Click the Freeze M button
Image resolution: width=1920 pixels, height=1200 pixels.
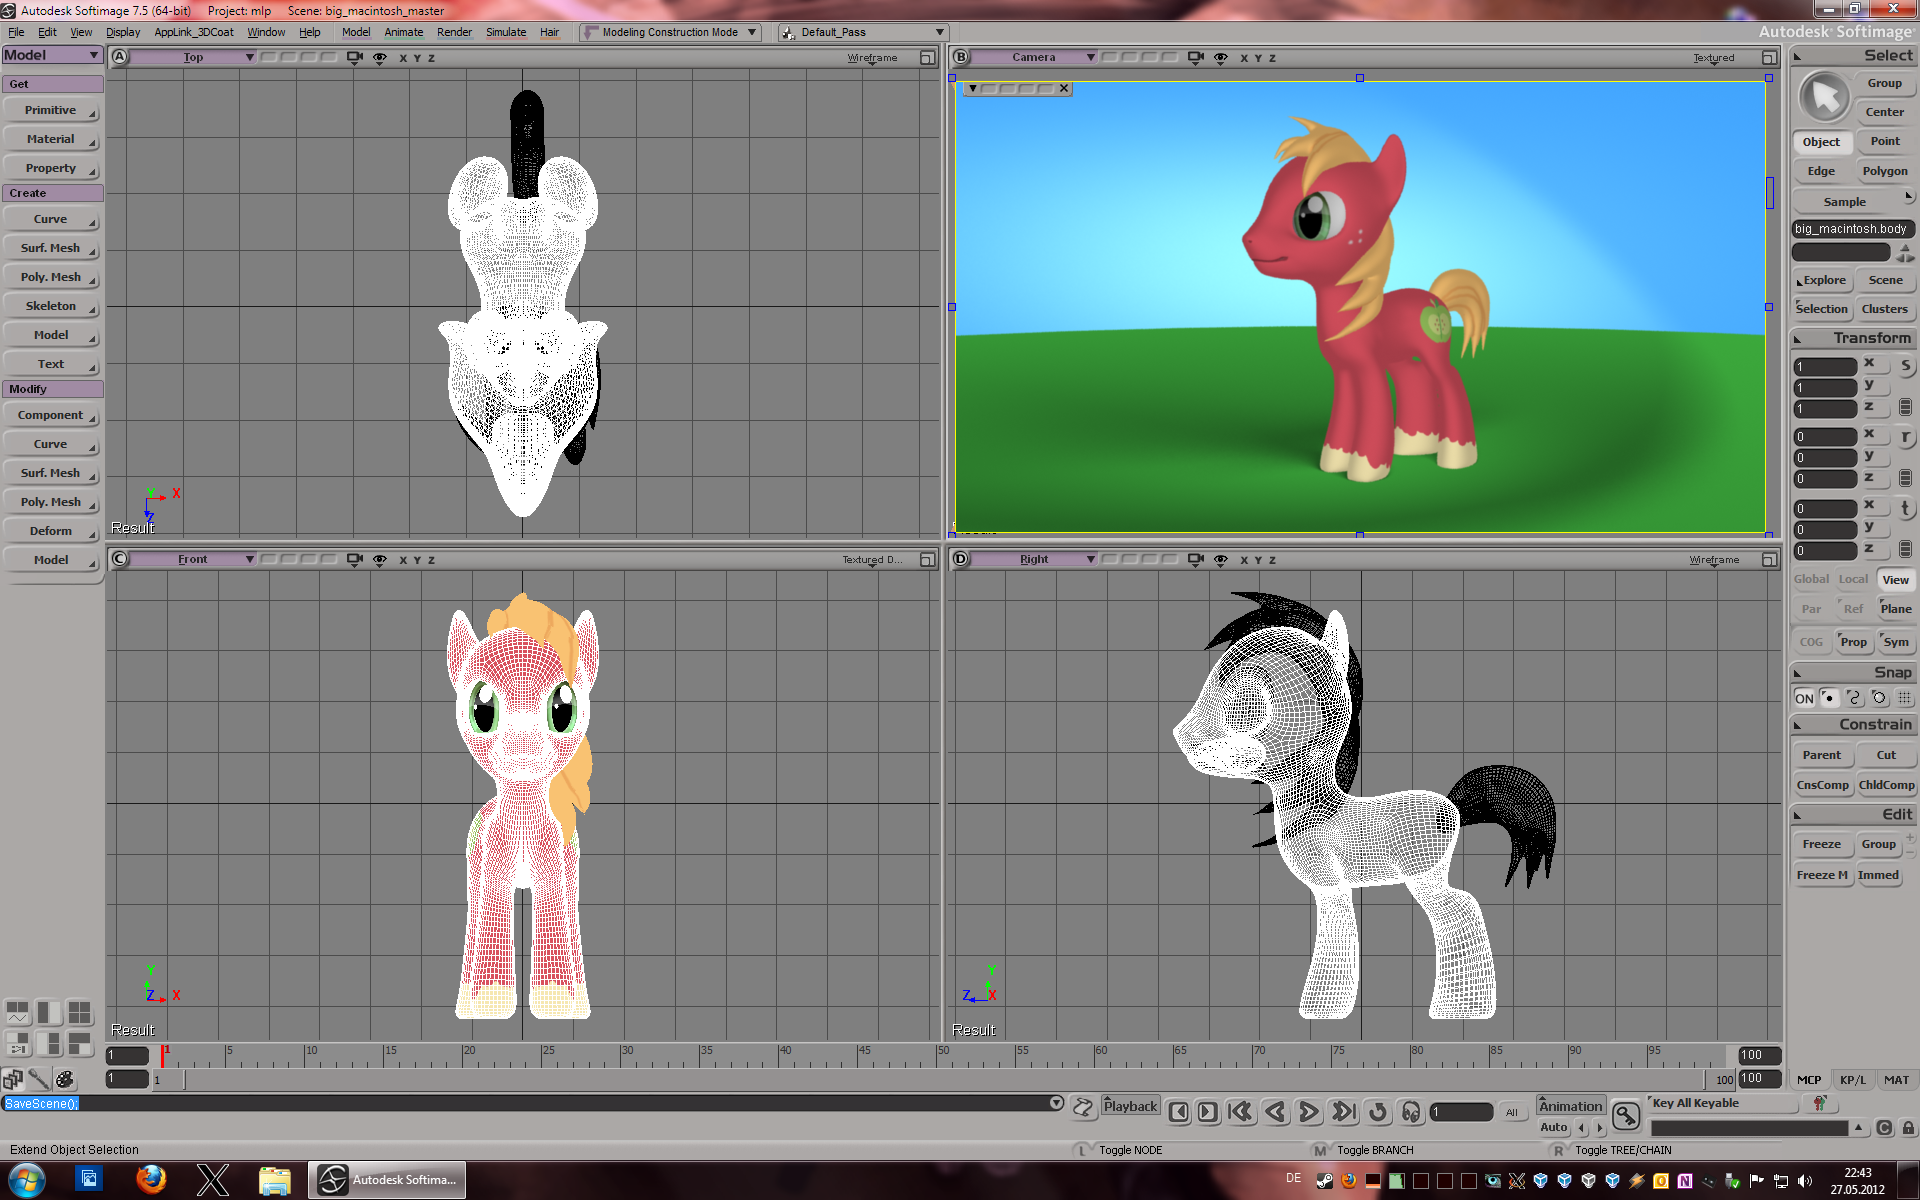tap(1822, 875)
